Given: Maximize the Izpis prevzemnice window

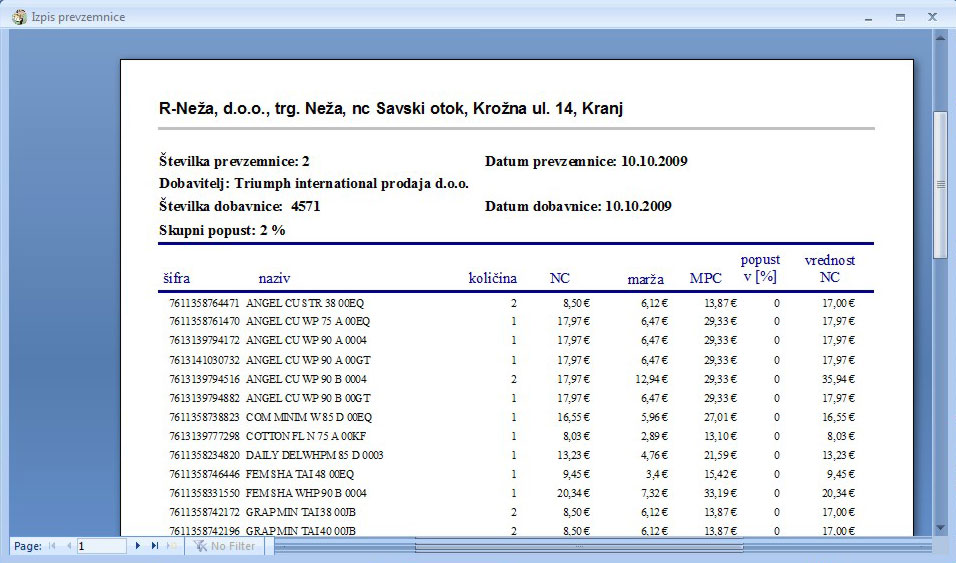Looking at the screenshot, I should click(900, 17).
